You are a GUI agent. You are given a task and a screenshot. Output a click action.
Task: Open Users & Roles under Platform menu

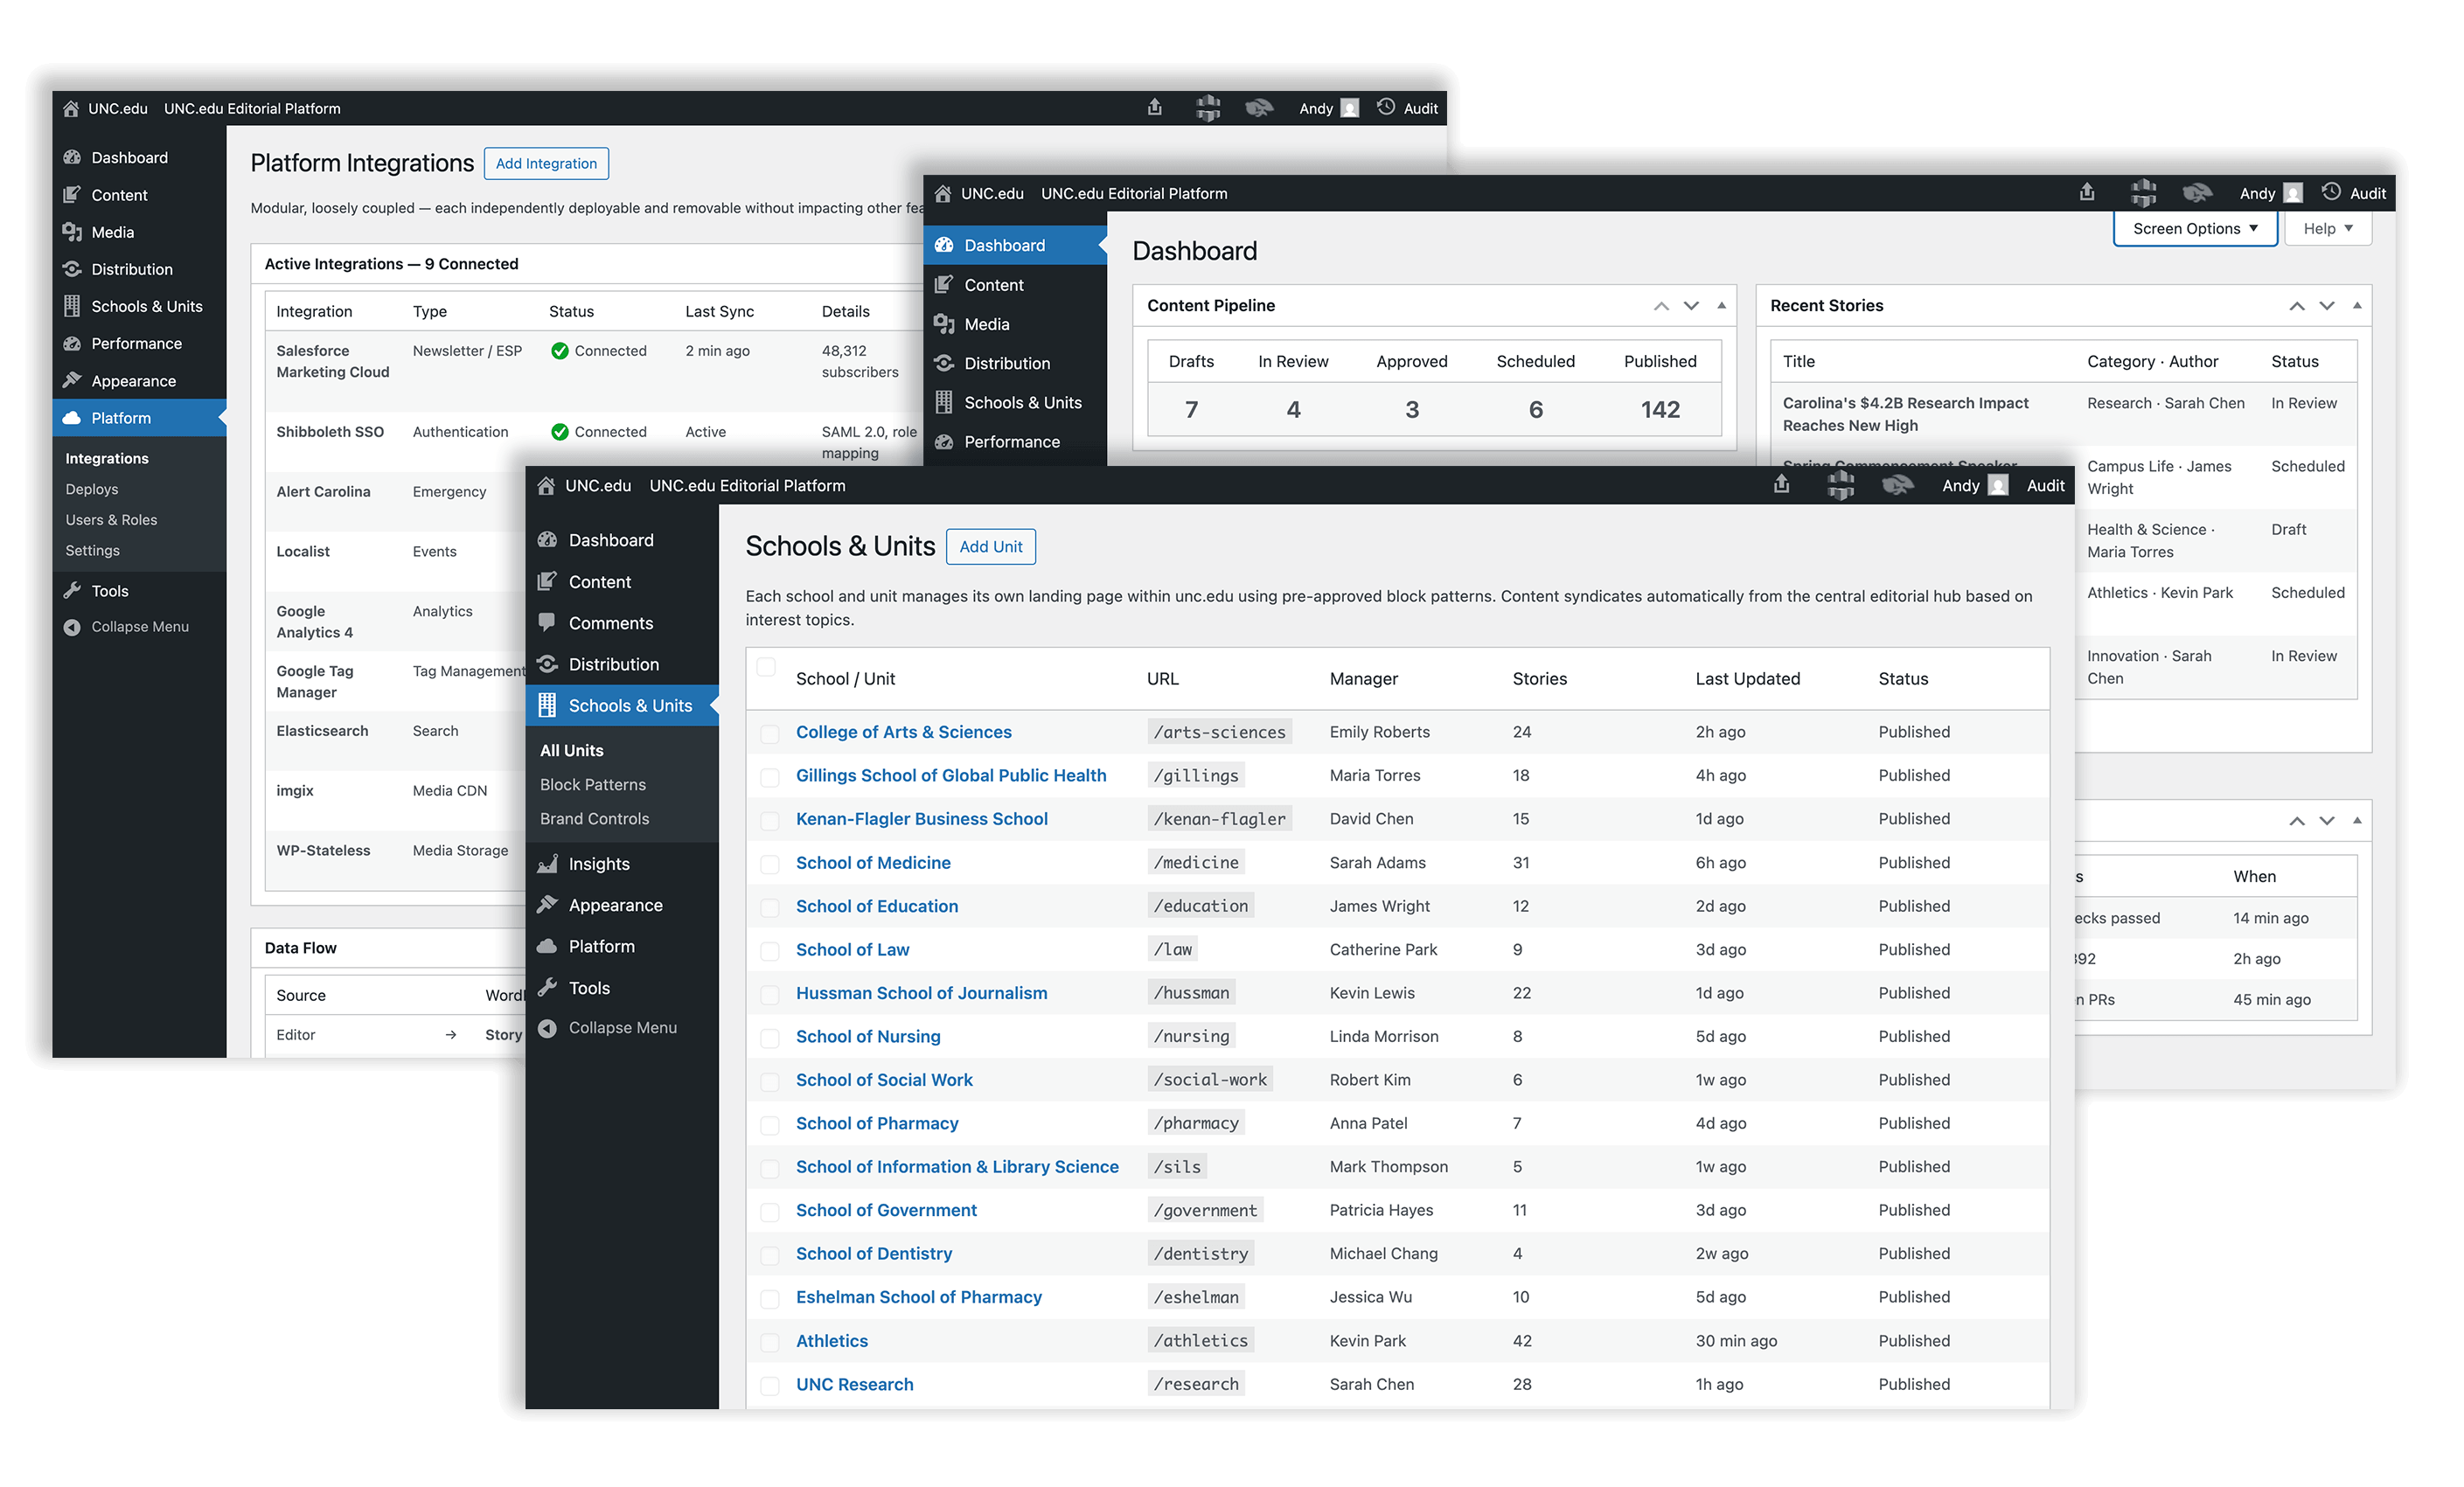(111, 520)
